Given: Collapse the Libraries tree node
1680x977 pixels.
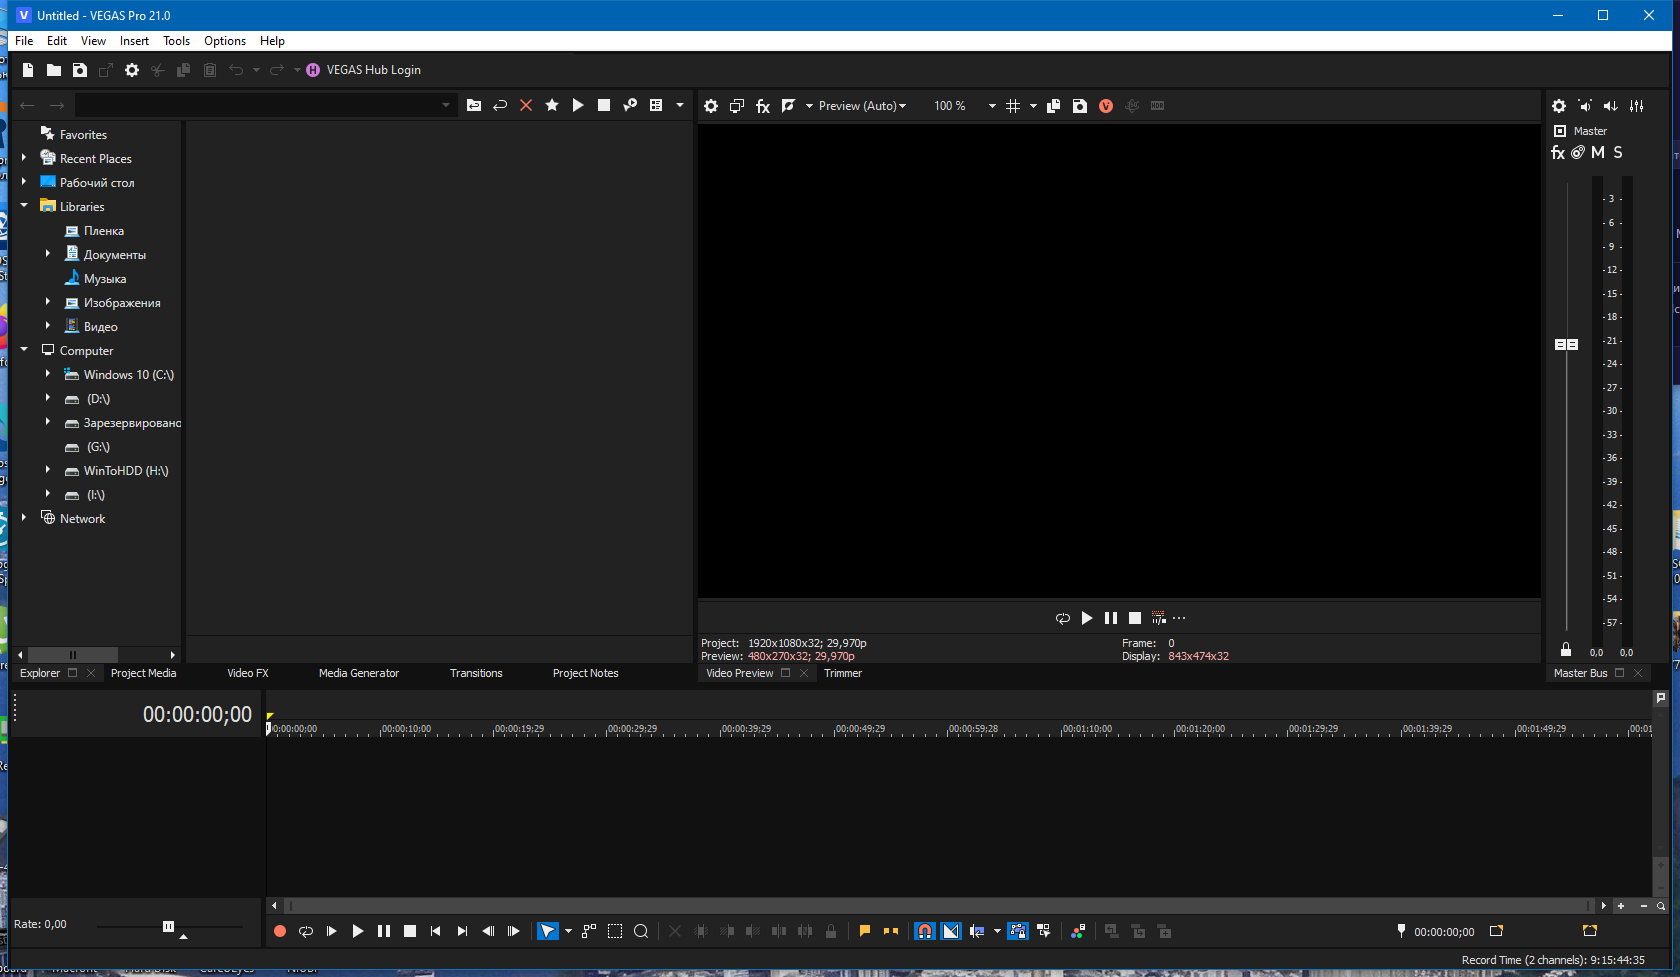Looking at the screenshot, I should pyautogui.click(x=24, y=206).
